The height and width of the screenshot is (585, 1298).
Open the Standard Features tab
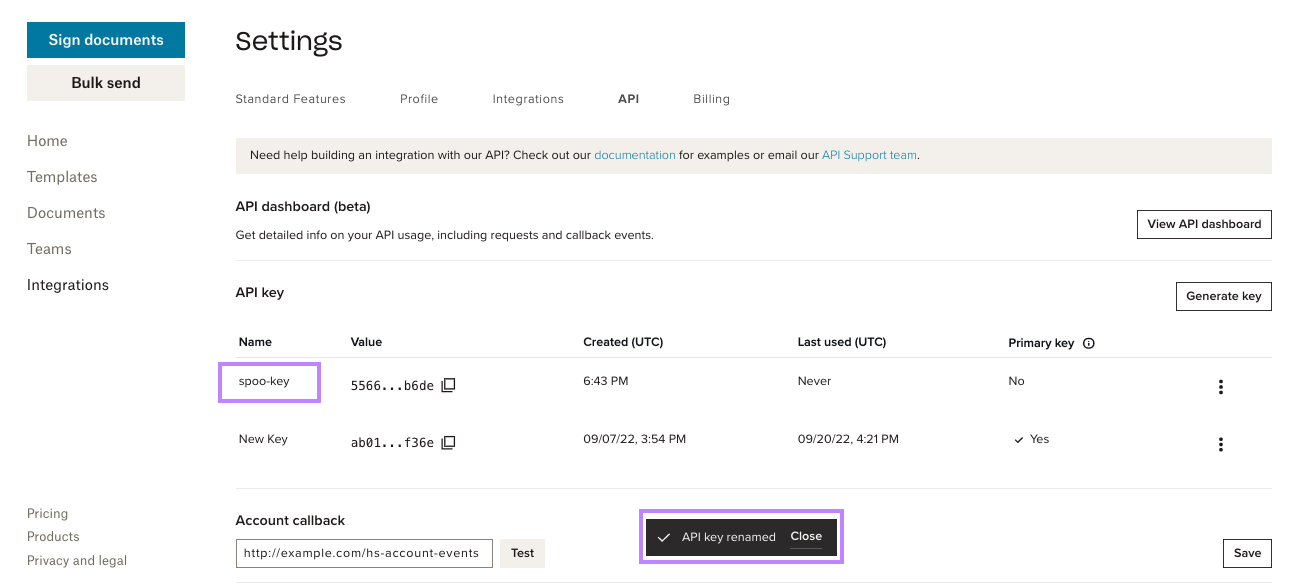[x=290, y=98]
